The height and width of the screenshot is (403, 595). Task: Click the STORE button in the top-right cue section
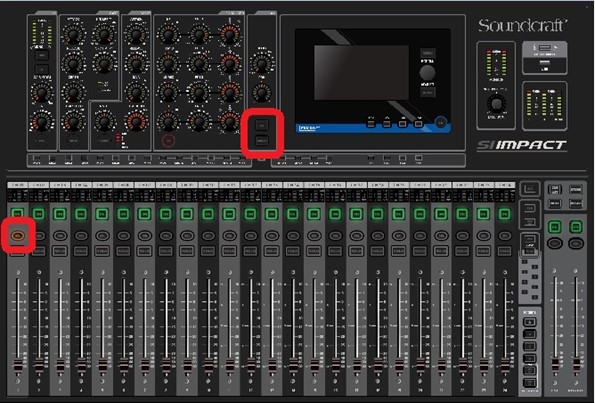[x=576, y=189]
